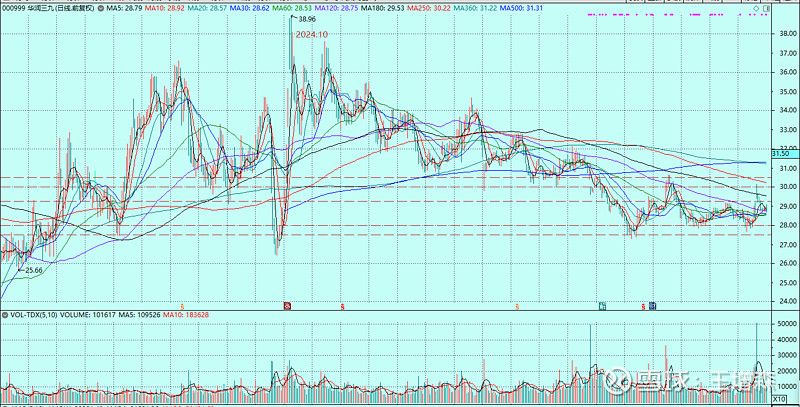Click the X10 scale button
800x407 pixels.
pyautogui.click(x=779, y=399)
